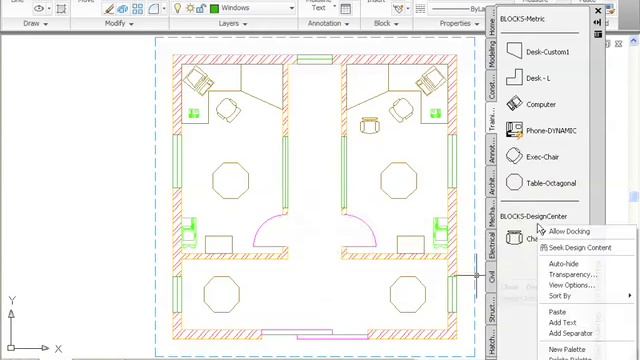
Task: Click the tool palette properties icon
Action: pyautogui.click(x=598, y=34)
